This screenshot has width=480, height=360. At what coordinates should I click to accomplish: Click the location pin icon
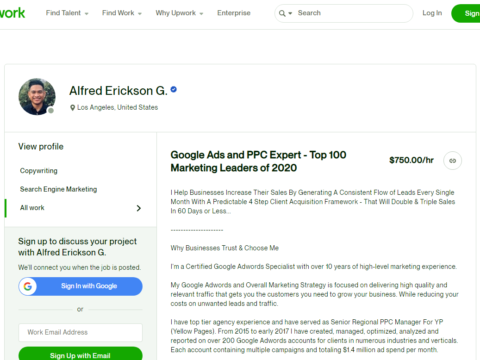(x=72, y=108)
